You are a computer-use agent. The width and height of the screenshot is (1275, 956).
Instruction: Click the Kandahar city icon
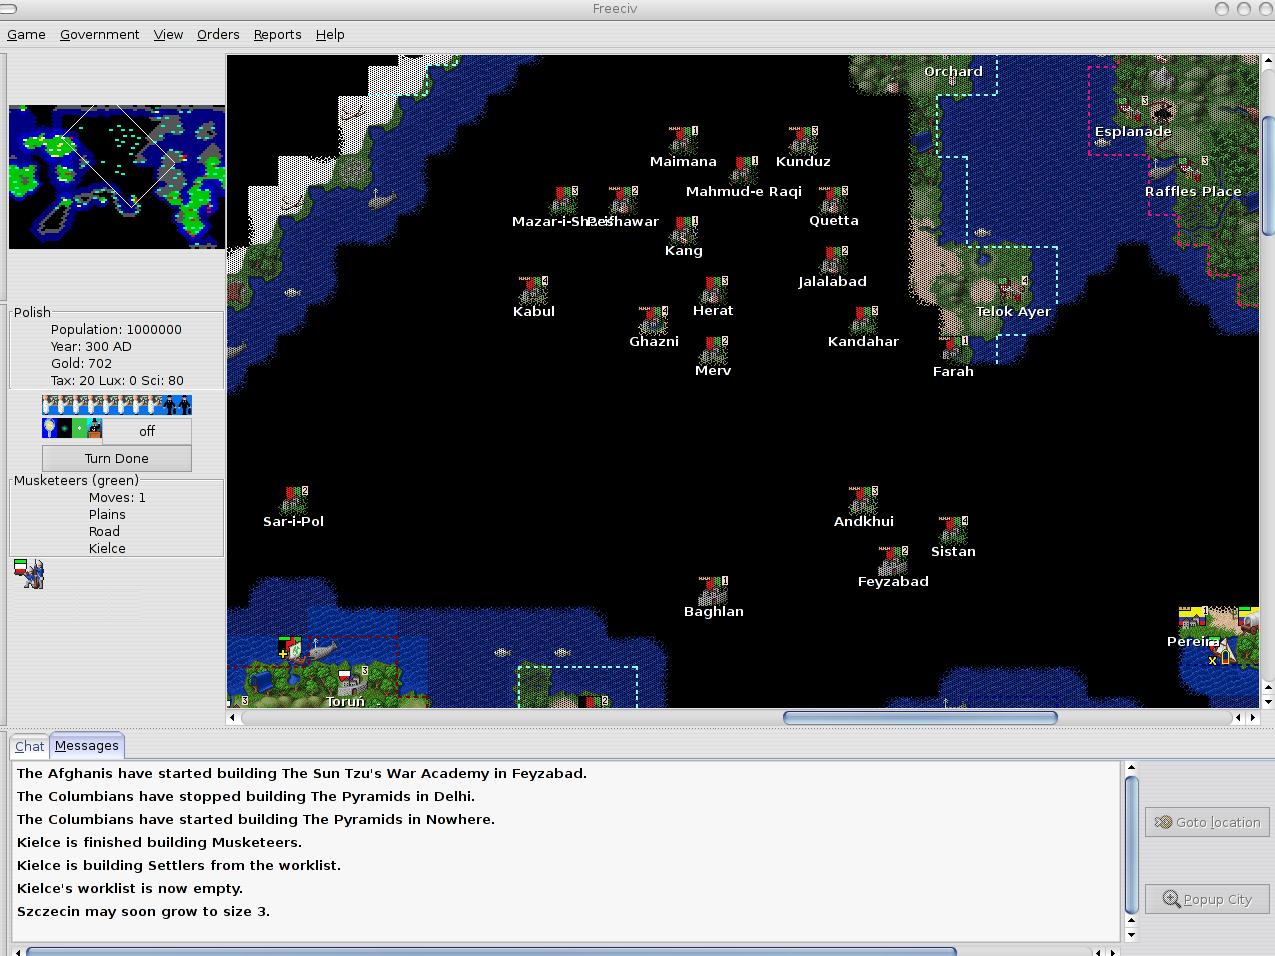pyautogui.click(x=863, y=320)
